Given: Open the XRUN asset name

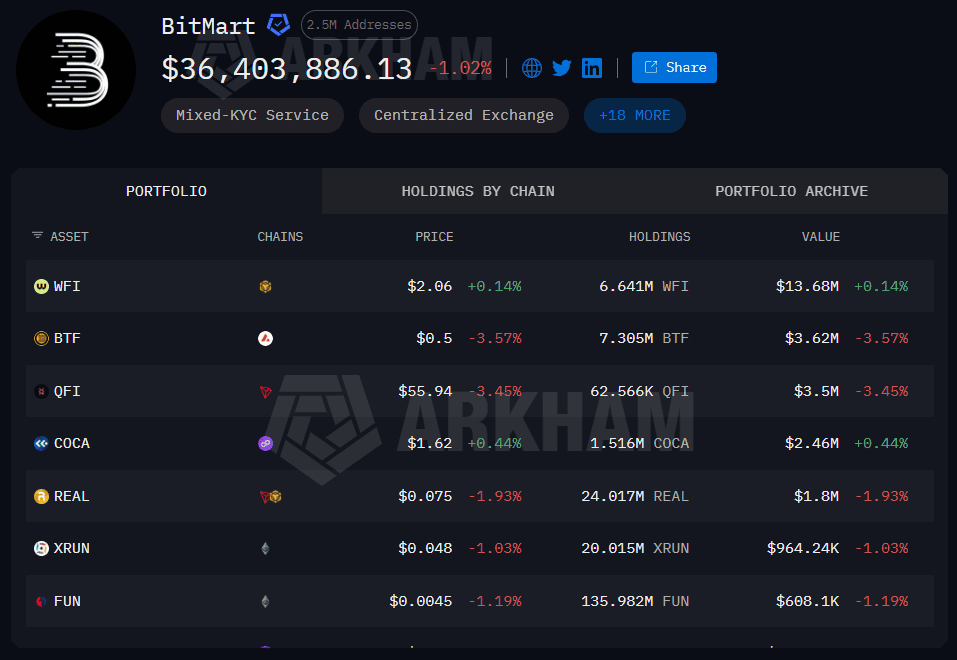Looking at the screenshot, I should pos(71,548).
